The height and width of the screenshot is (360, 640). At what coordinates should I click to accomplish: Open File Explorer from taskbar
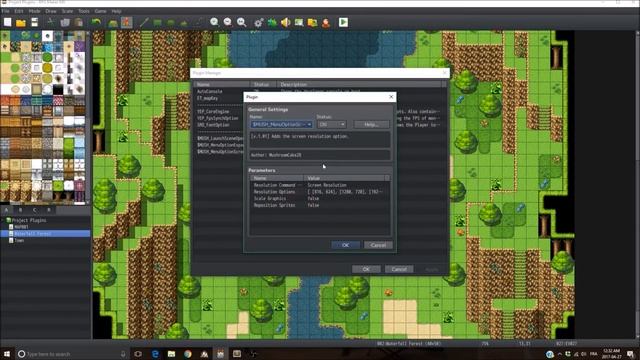[x=171, y=354]
